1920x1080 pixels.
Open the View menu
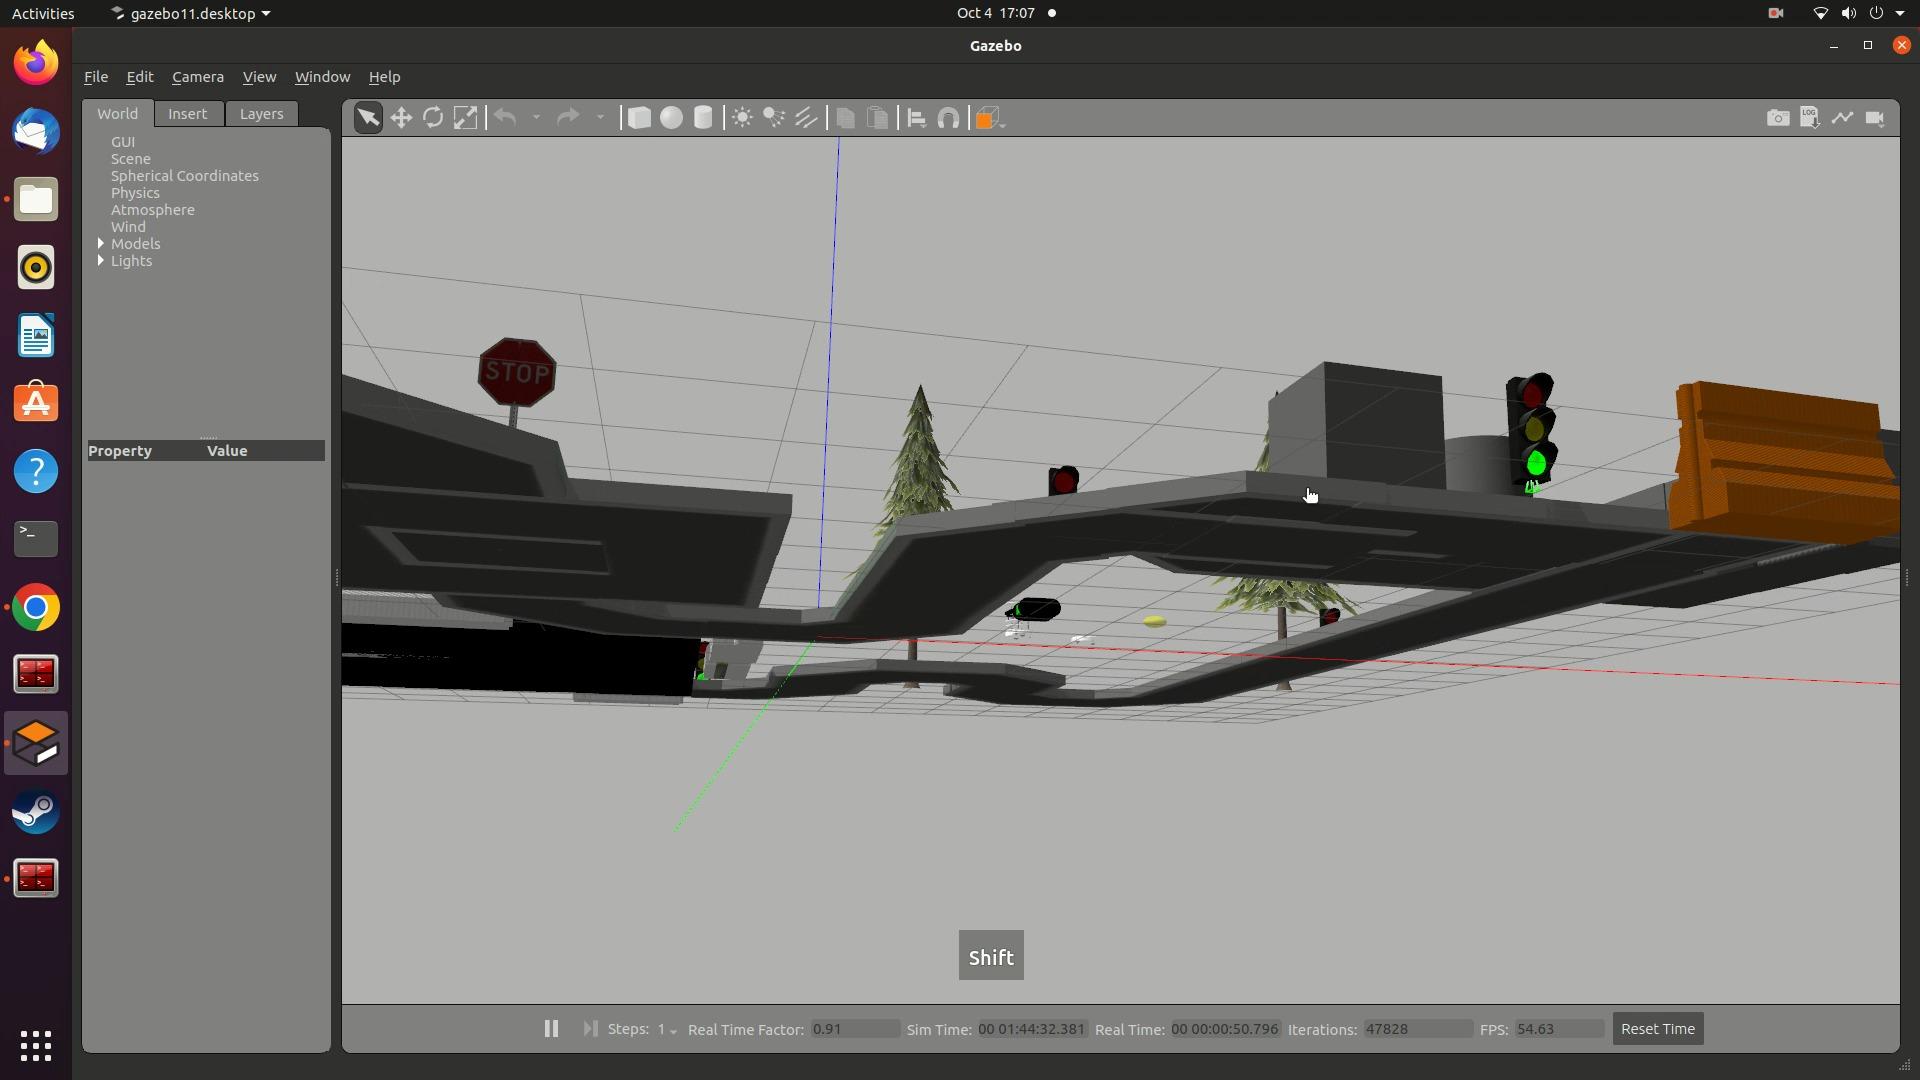coord(259,77)
